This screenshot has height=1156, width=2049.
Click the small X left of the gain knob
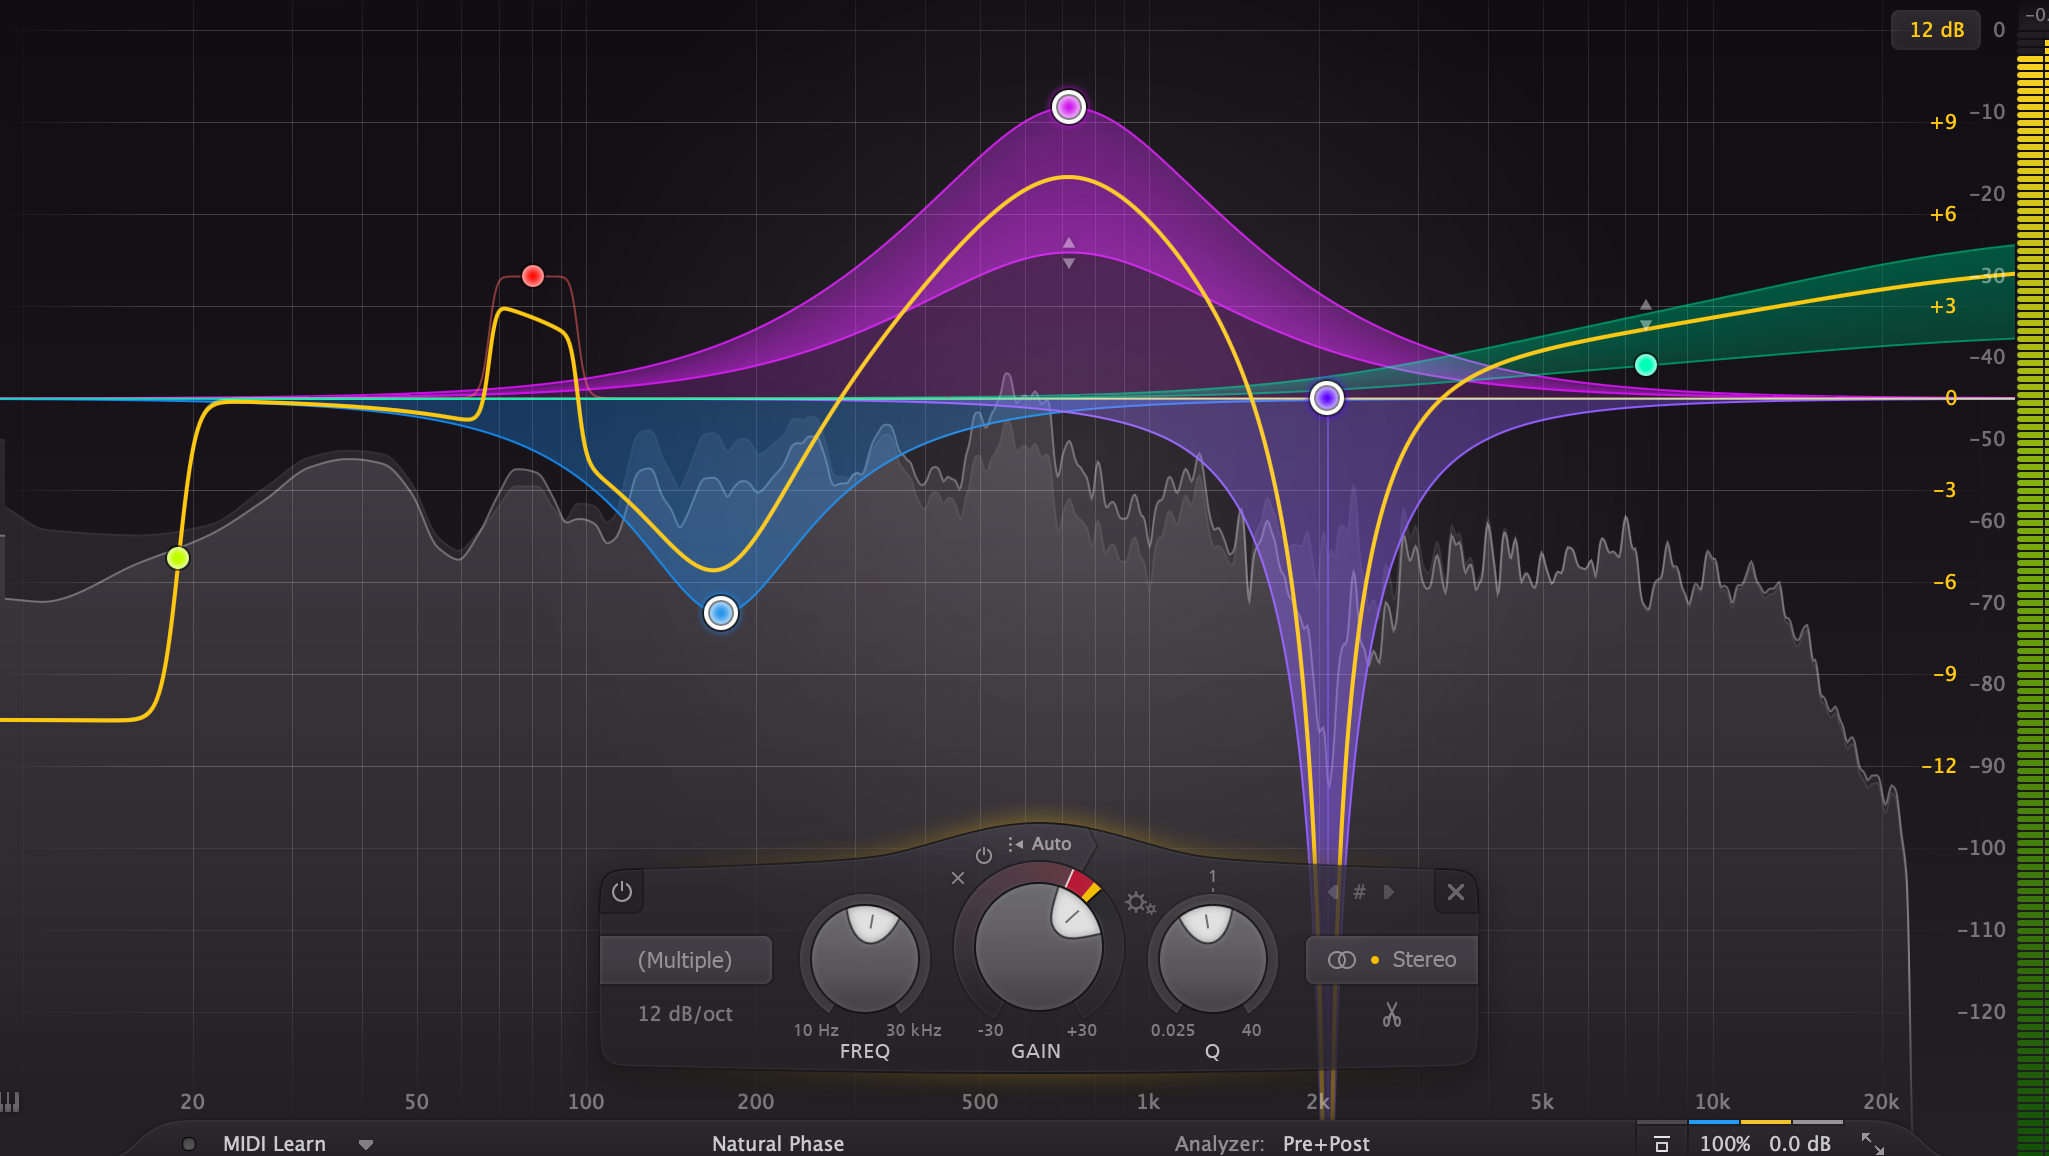click(958, 878)
